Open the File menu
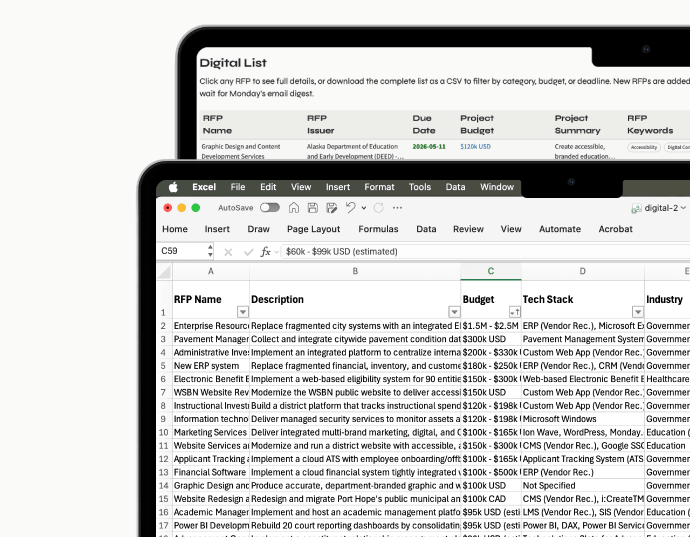The width and height of the screenshot is (690, 537). (x=238, y=187)
